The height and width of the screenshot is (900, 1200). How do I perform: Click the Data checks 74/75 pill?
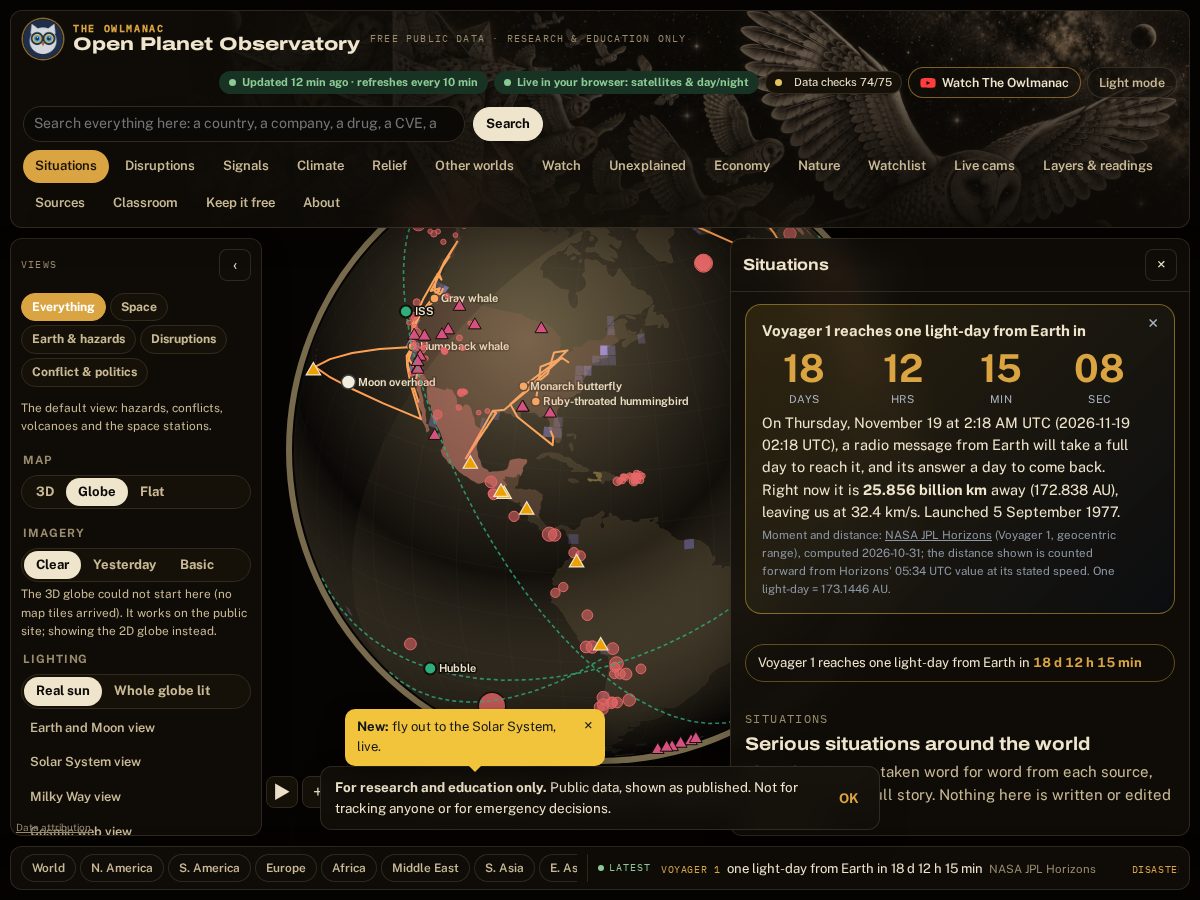(x=832, y=83)
